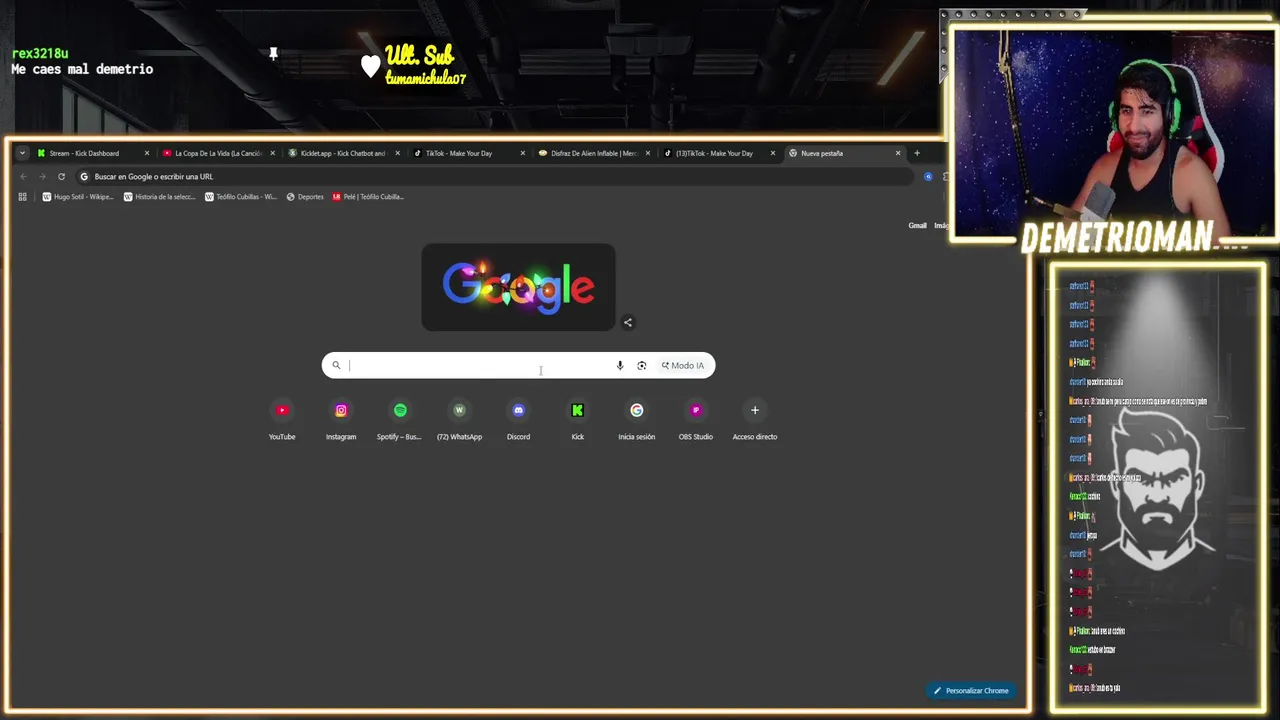
Task: Open the apps grid in bookmarks bar
Action: click(23, 197)
